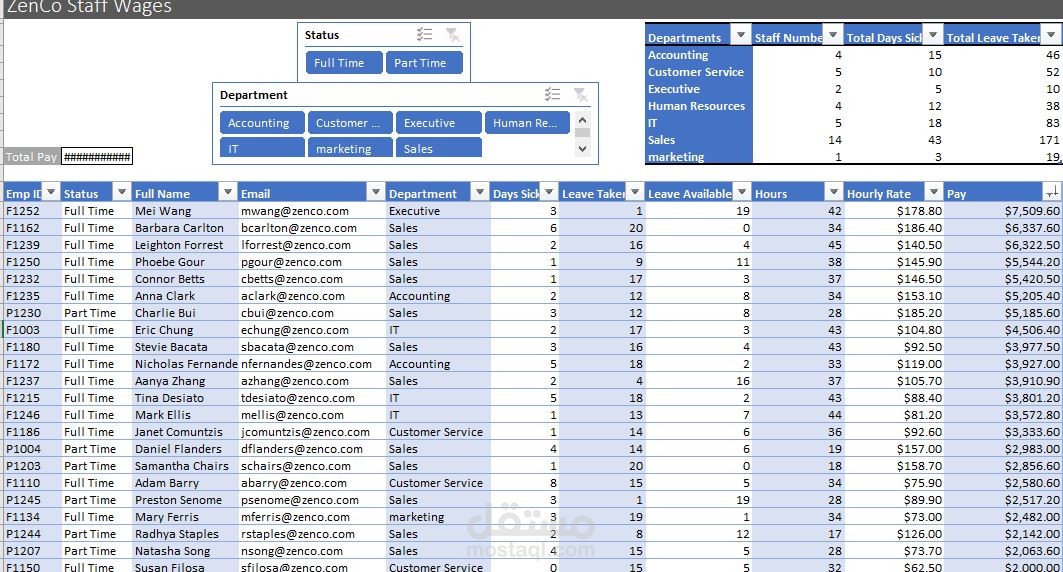The width and height of the screenshot is (1063, 572).
Task: Click email mellis@zenco.com
Action: [292, 415]
